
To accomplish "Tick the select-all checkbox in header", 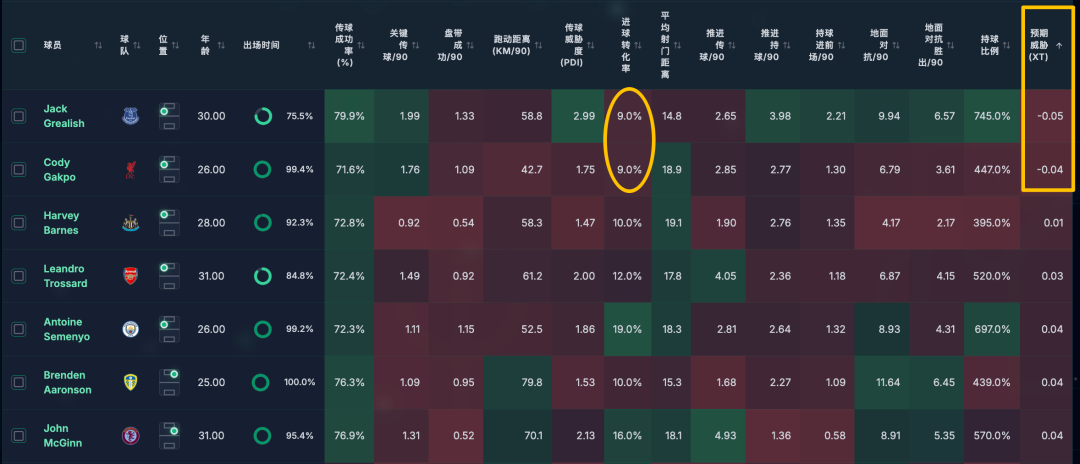I will point(18,45).
